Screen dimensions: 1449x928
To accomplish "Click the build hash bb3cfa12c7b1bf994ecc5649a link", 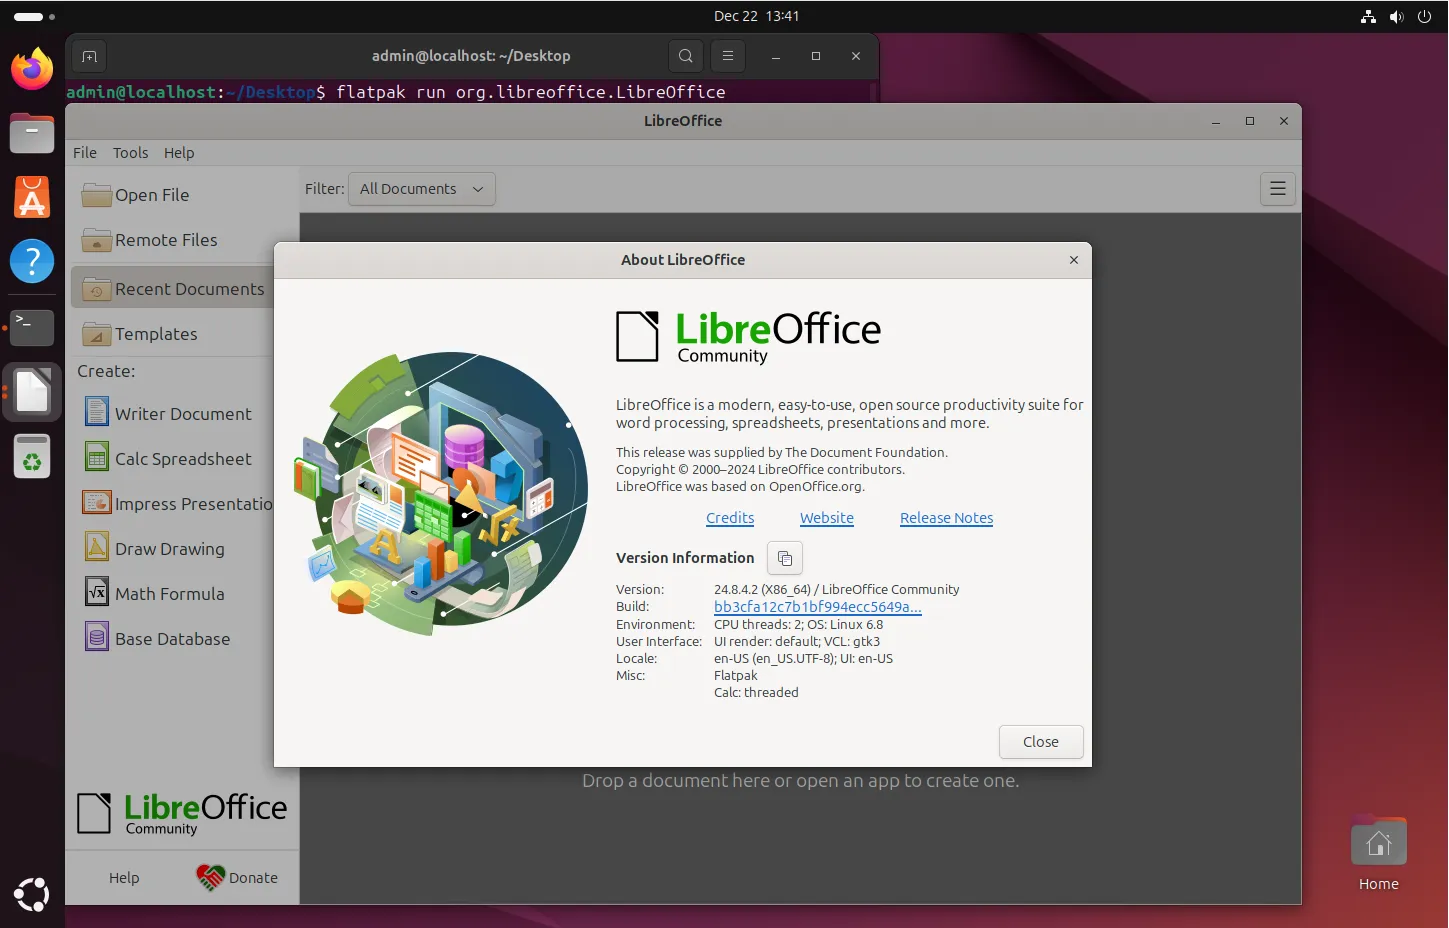I will pos(817,607).
